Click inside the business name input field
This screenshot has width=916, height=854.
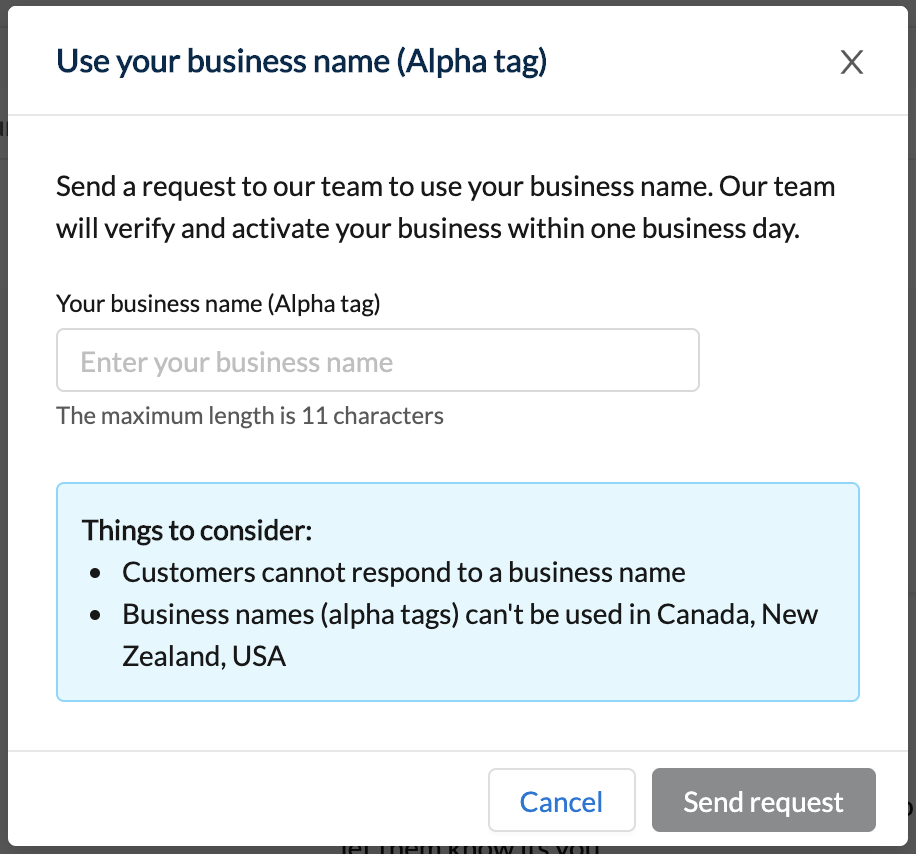point(378,359)
